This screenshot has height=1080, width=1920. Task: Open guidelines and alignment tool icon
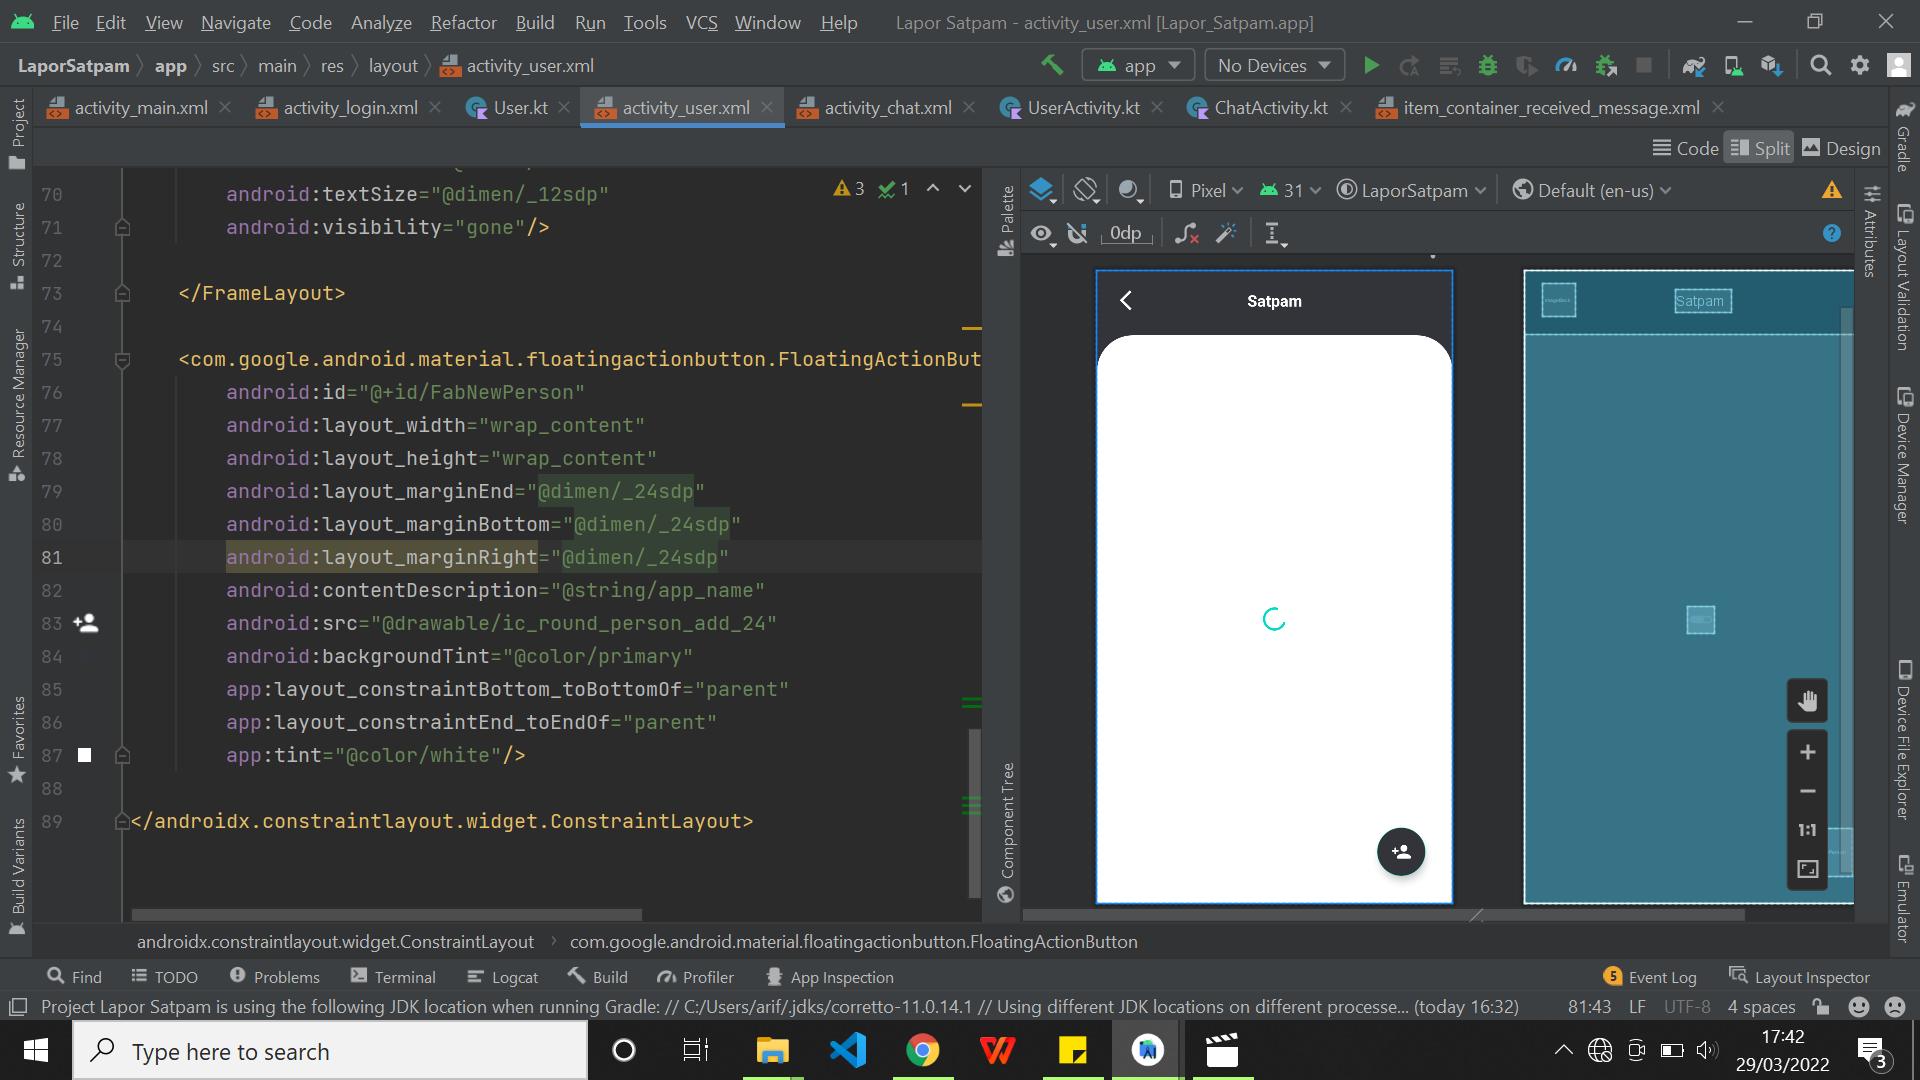coord(1274,234)
